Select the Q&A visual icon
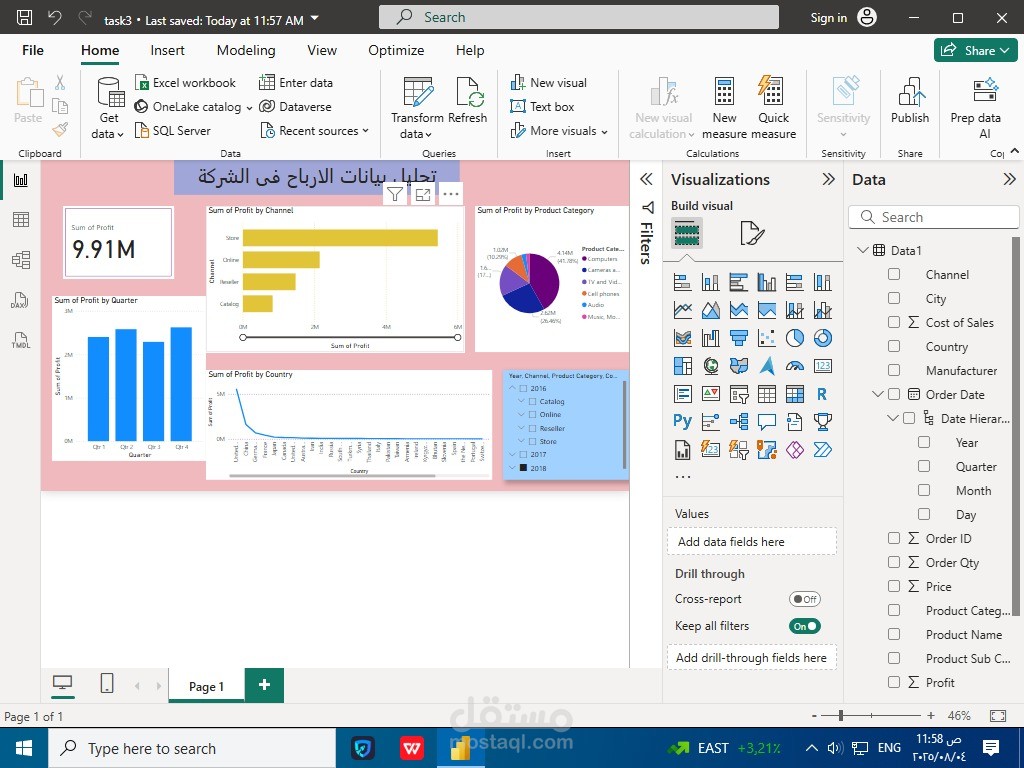 pyautogui.click(x=767, y=421)
